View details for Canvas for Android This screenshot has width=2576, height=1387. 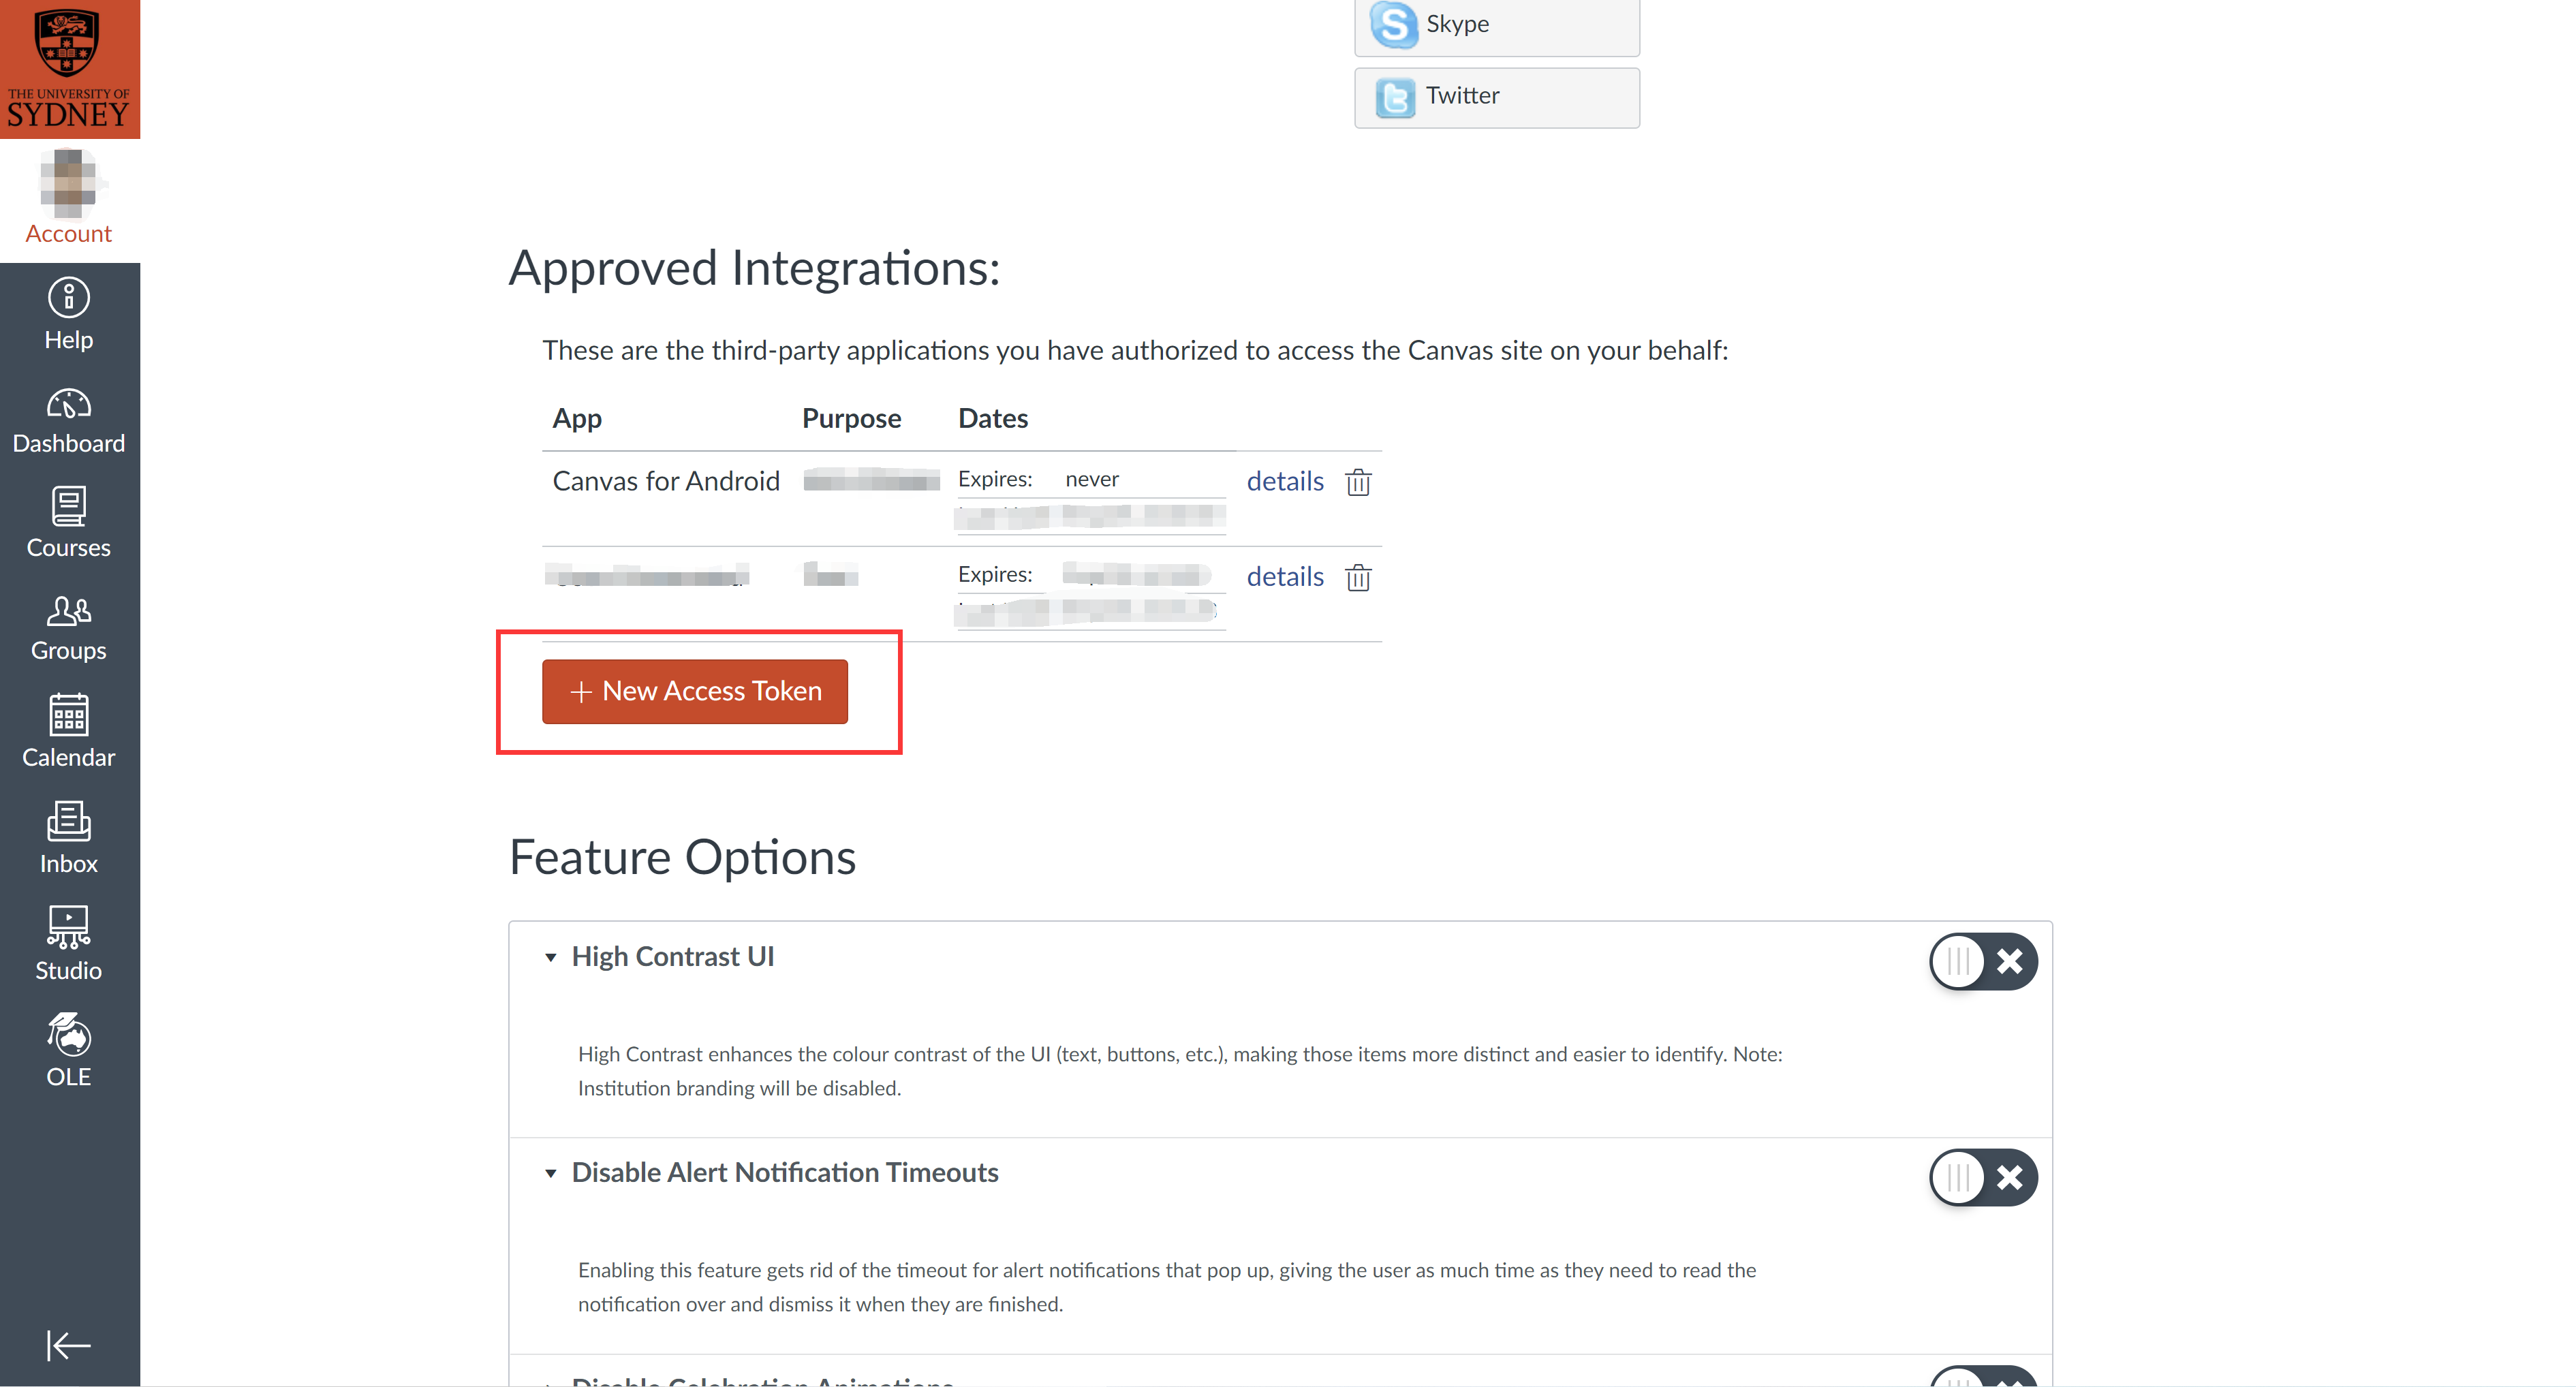1284,481
